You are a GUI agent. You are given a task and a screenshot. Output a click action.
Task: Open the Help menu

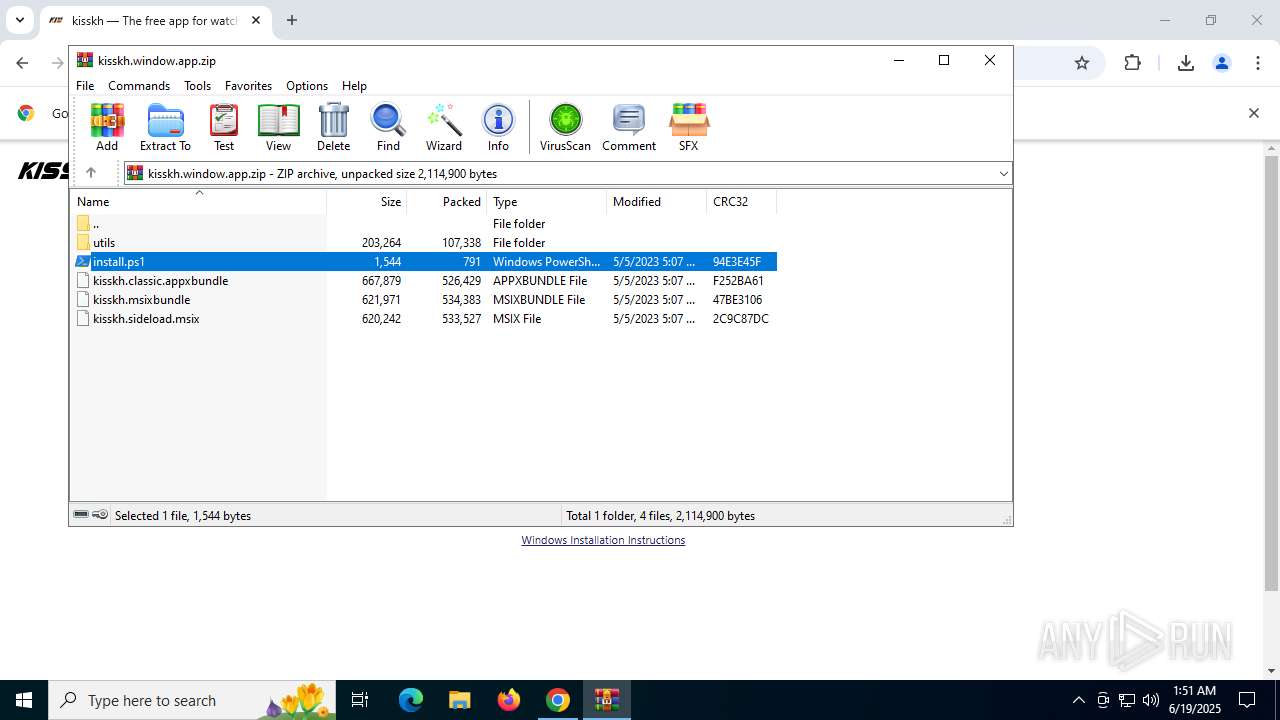pyautogui.click(x=354, y=86)
